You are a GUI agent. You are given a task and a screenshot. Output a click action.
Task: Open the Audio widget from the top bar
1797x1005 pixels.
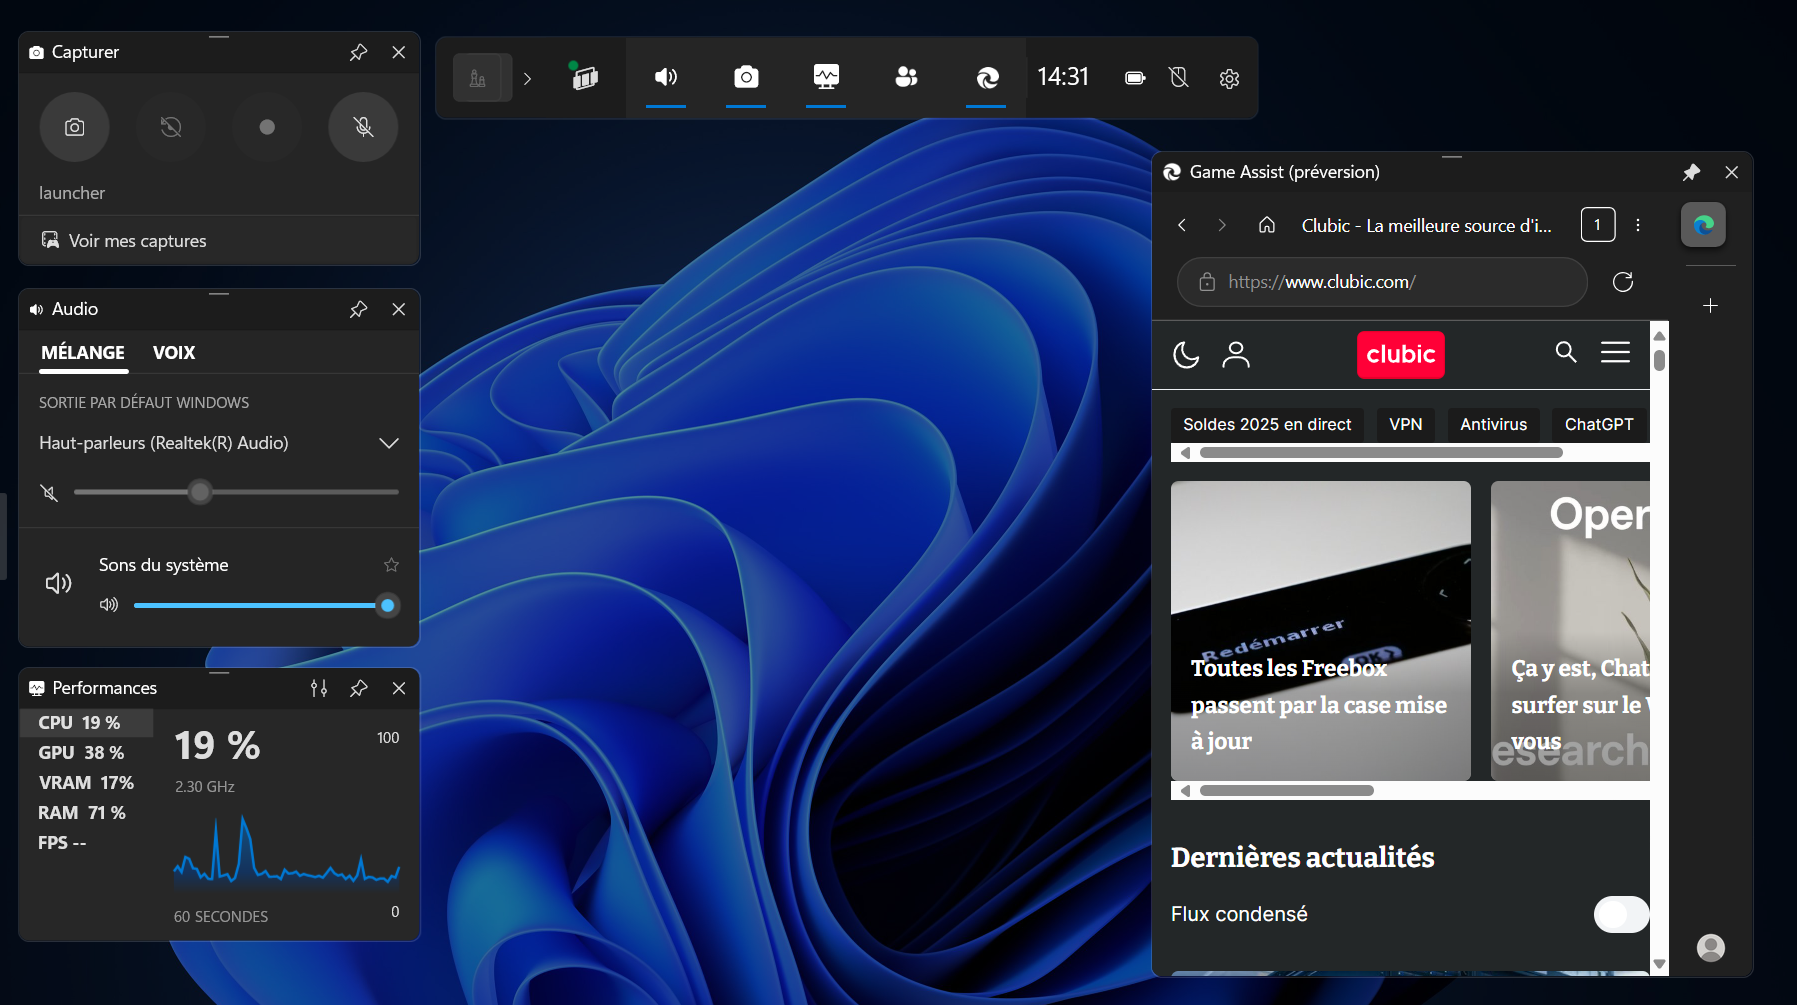(666, 77)
